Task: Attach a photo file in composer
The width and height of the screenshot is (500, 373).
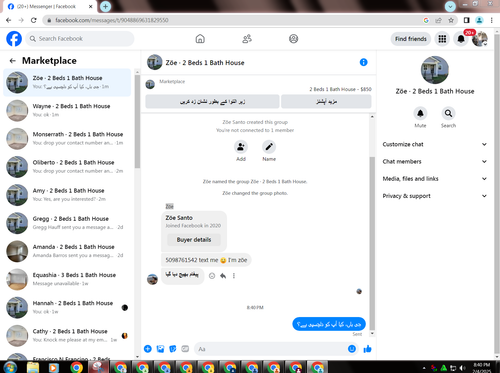Action: point(160,349)
